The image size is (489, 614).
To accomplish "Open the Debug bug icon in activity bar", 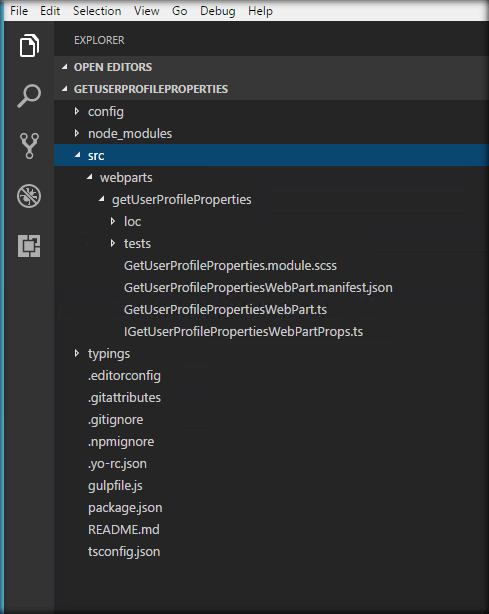I will point(29,196).
